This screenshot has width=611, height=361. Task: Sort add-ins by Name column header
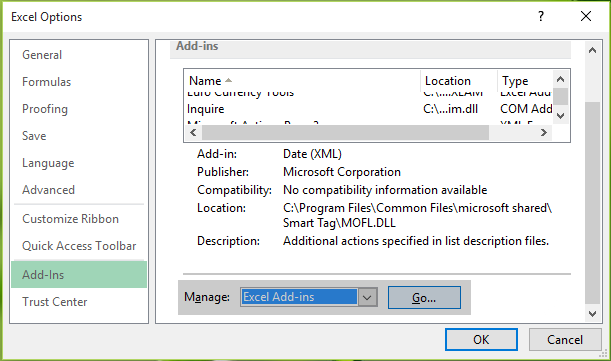tap(302, 81)
